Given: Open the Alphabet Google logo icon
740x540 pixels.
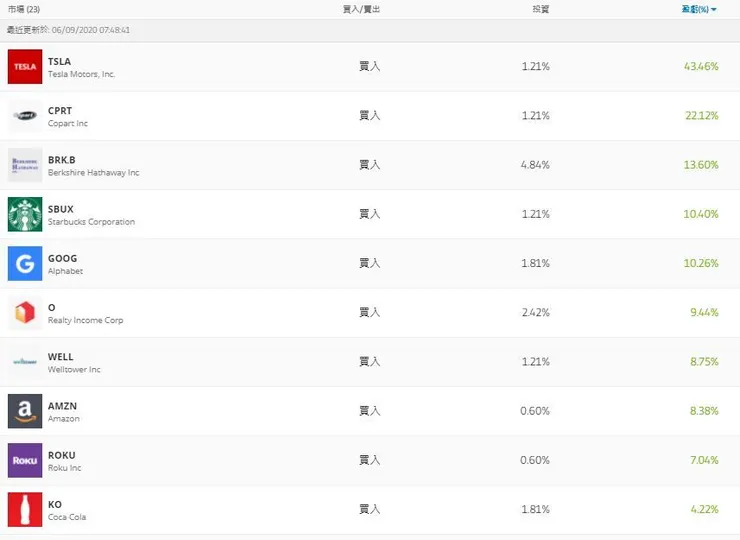Looking at the screenshot, I should click(25, 263).
